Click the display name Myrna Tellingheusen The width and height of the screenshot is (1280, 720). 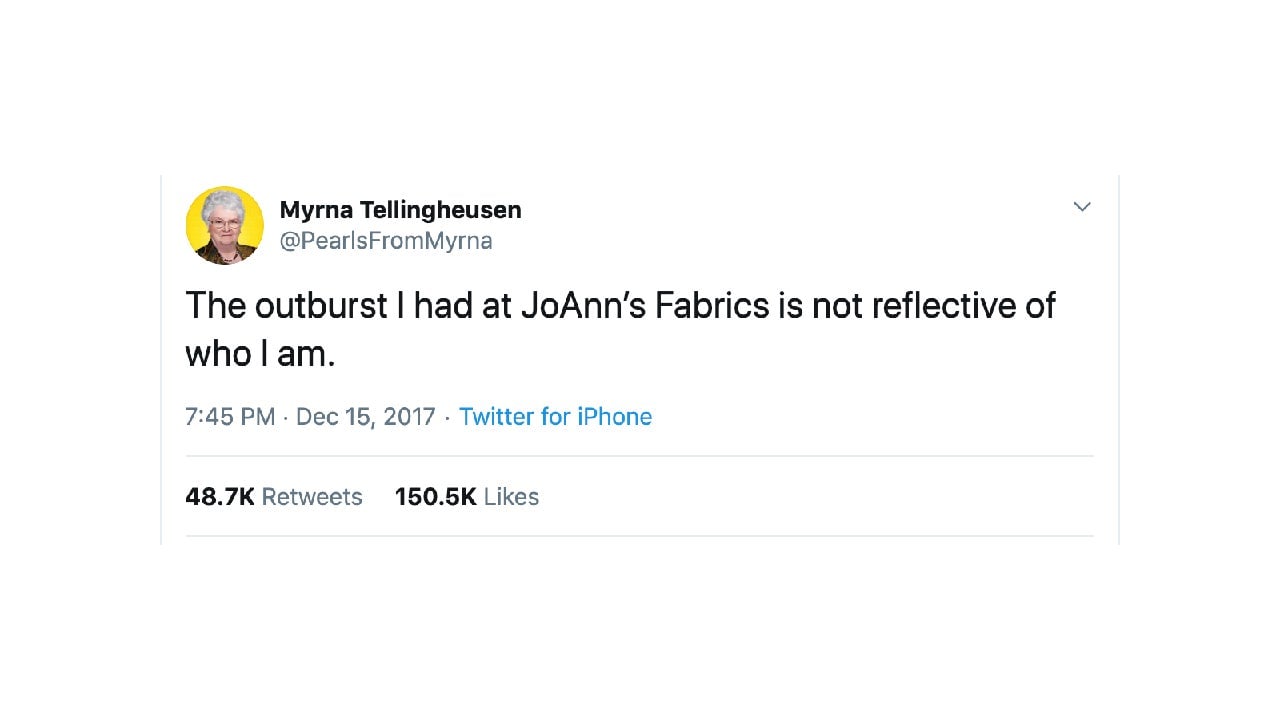click(x=400, y=209)
